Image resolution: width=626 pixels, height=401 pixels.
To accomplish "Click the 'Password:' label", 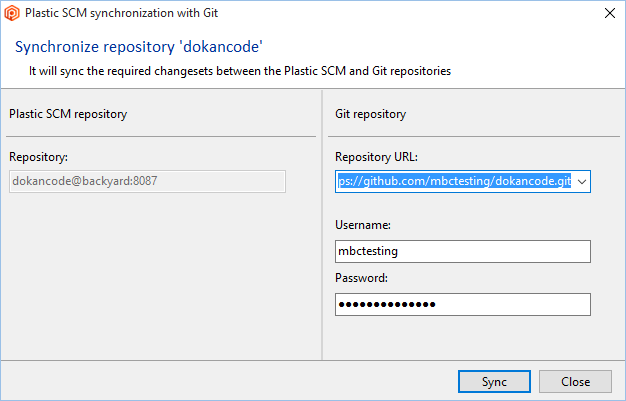I will pyautogui.click(x=362, y=278).
